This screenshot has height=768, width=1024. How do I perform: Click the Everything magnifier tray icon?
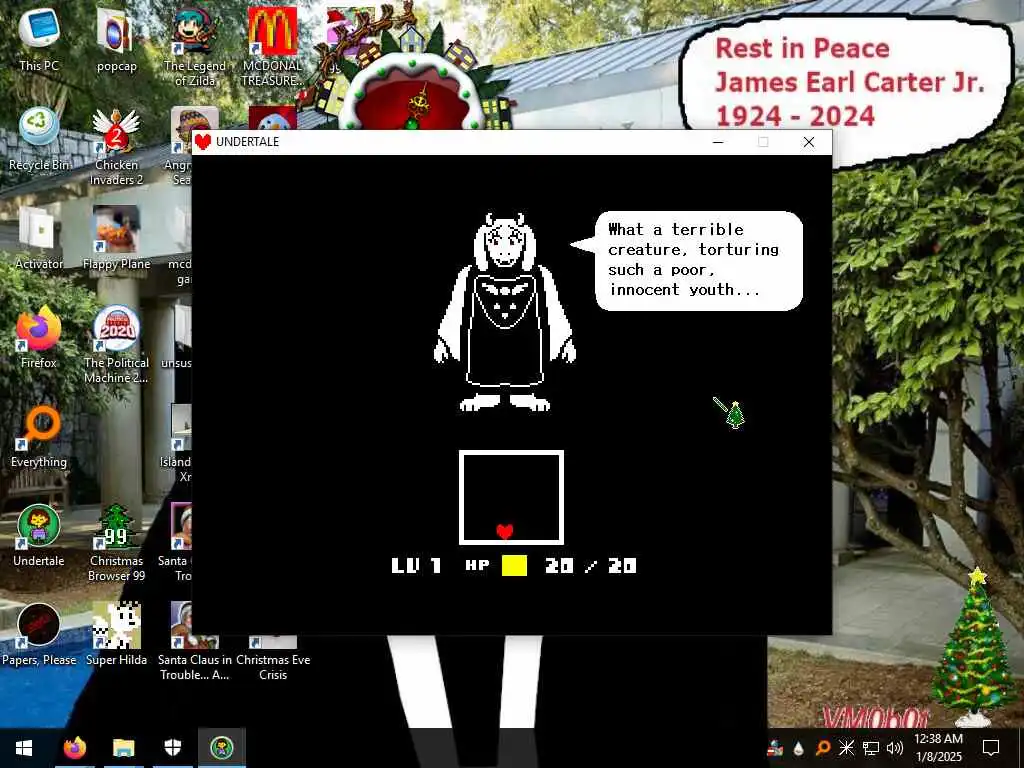[823, 748]
